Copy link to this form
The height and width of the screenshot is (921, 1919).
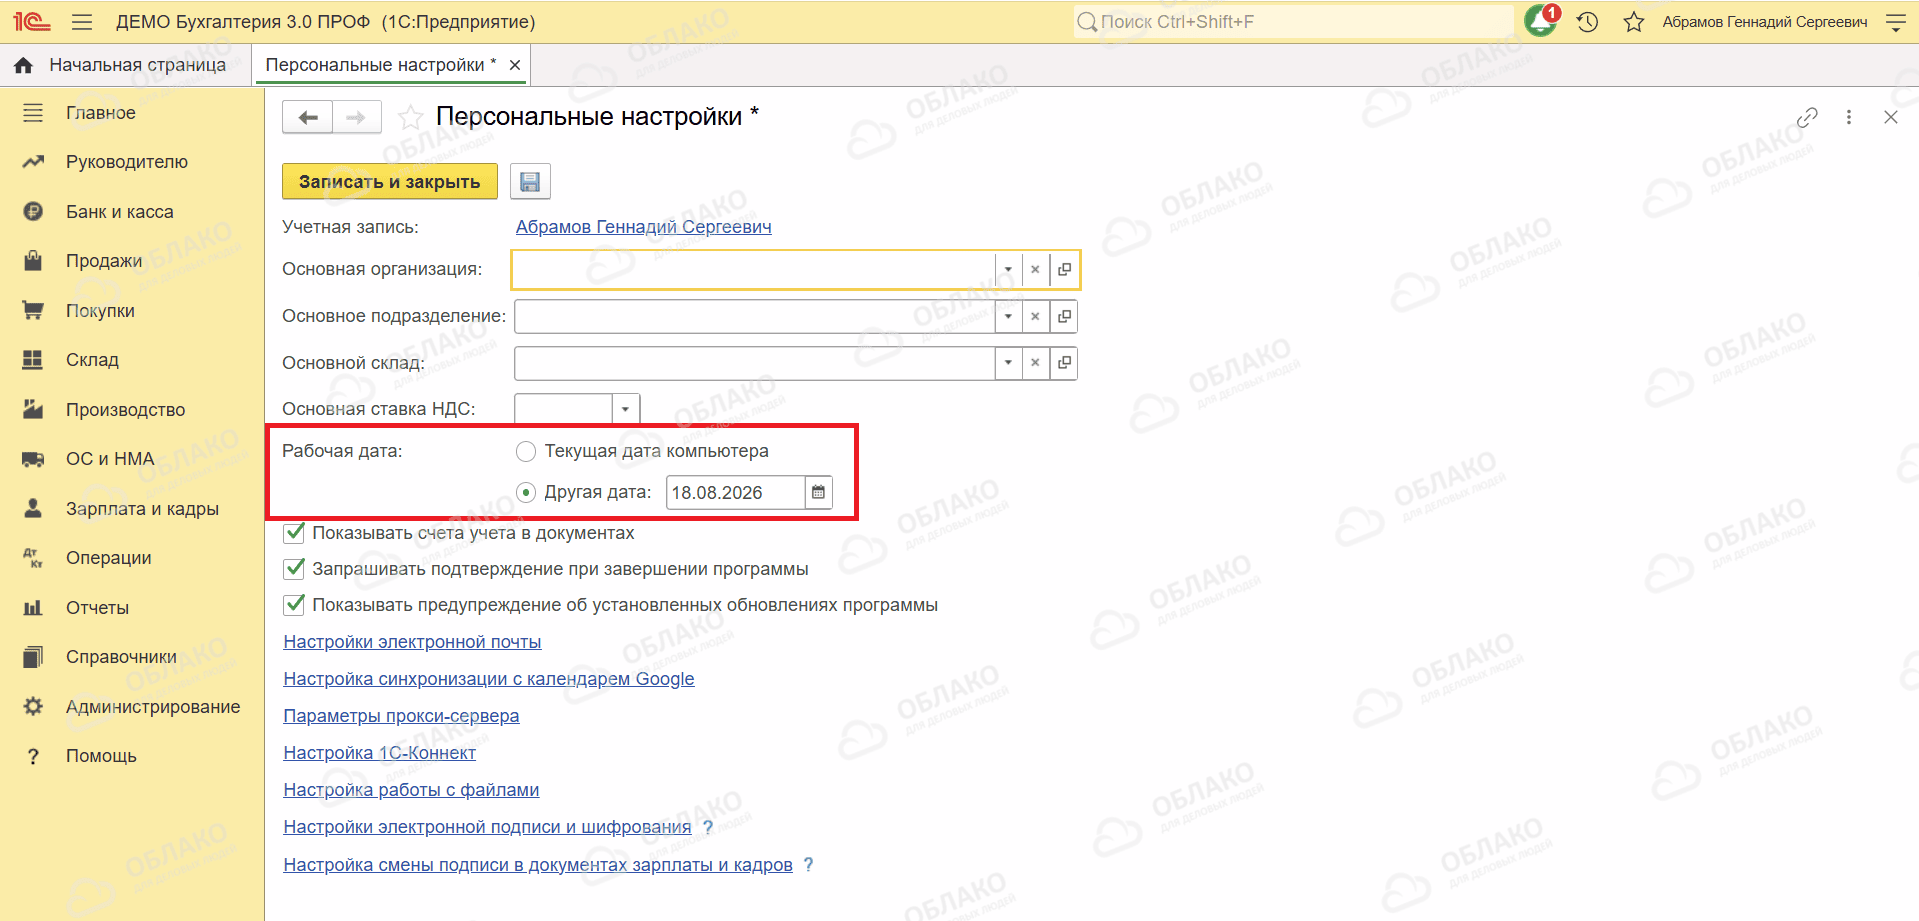click(x=1807, y=117)
